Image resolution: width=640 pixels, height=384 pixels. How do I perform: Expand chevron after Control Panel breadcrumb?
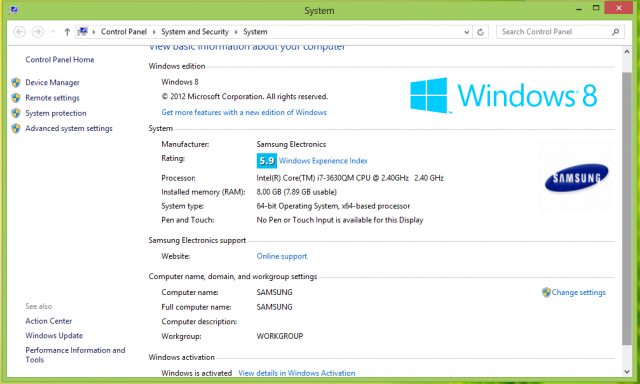(x=154, y=32)
